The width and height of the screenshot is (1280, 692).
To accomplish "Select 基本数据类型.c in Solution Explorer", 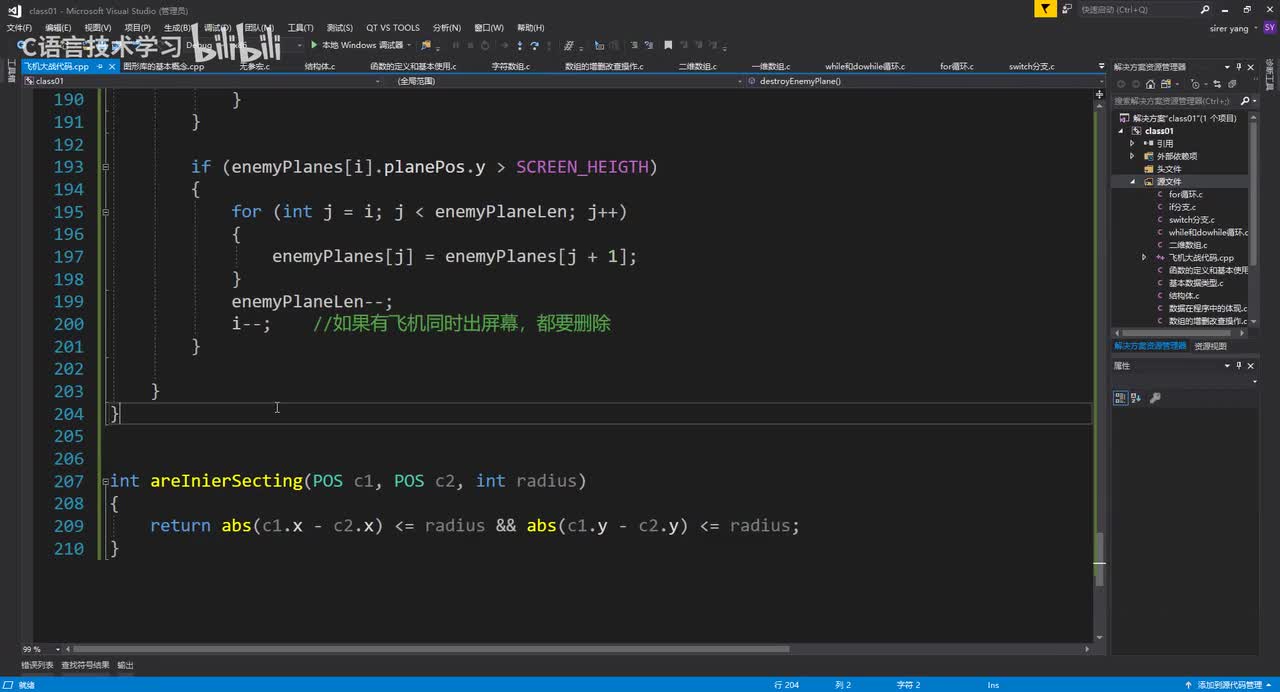I will click(x=1196, y=283).
